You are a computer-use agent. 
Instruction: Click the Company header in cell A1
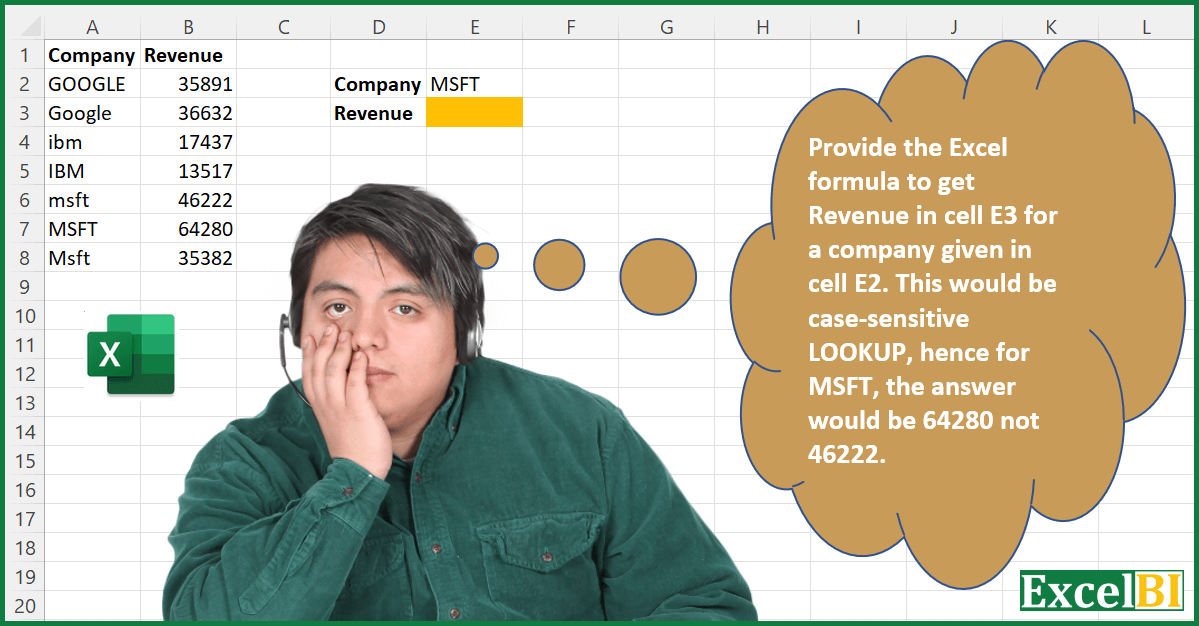pos(92,55)
